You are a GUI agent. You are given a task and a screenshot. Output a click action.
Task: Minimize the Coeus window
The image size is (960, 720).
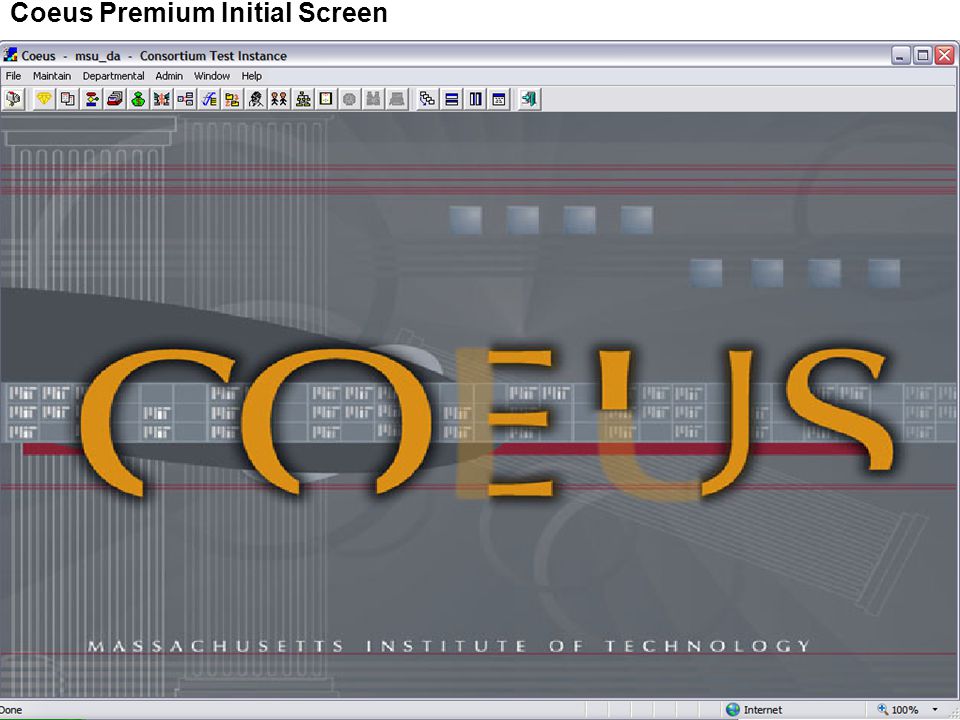pyautogui.click(x=900, y=56)
